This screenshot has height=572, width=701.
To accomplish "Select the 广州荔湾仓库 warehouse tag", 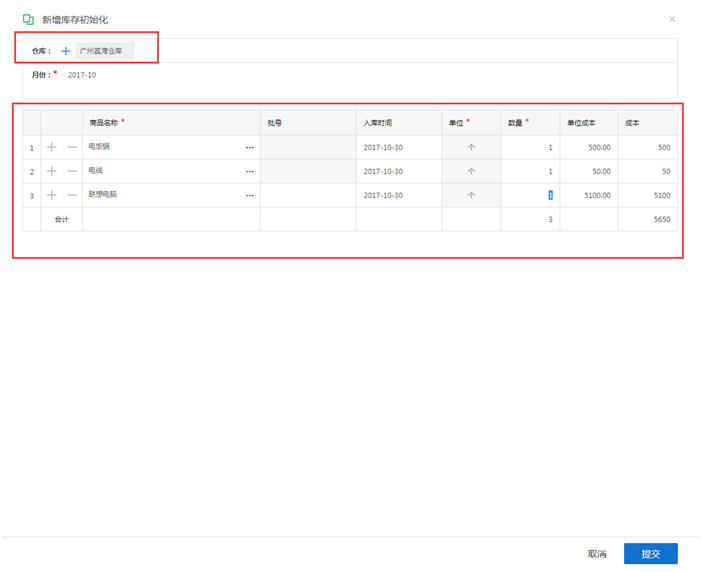I will click(105, 51).
